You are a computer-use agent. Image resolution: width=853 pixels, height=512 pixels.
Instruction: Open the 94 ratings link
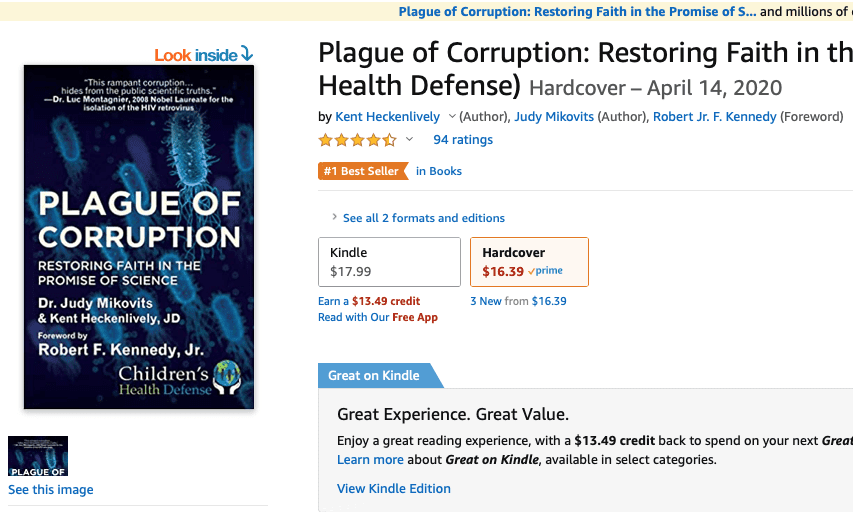[x=463, y=140]
